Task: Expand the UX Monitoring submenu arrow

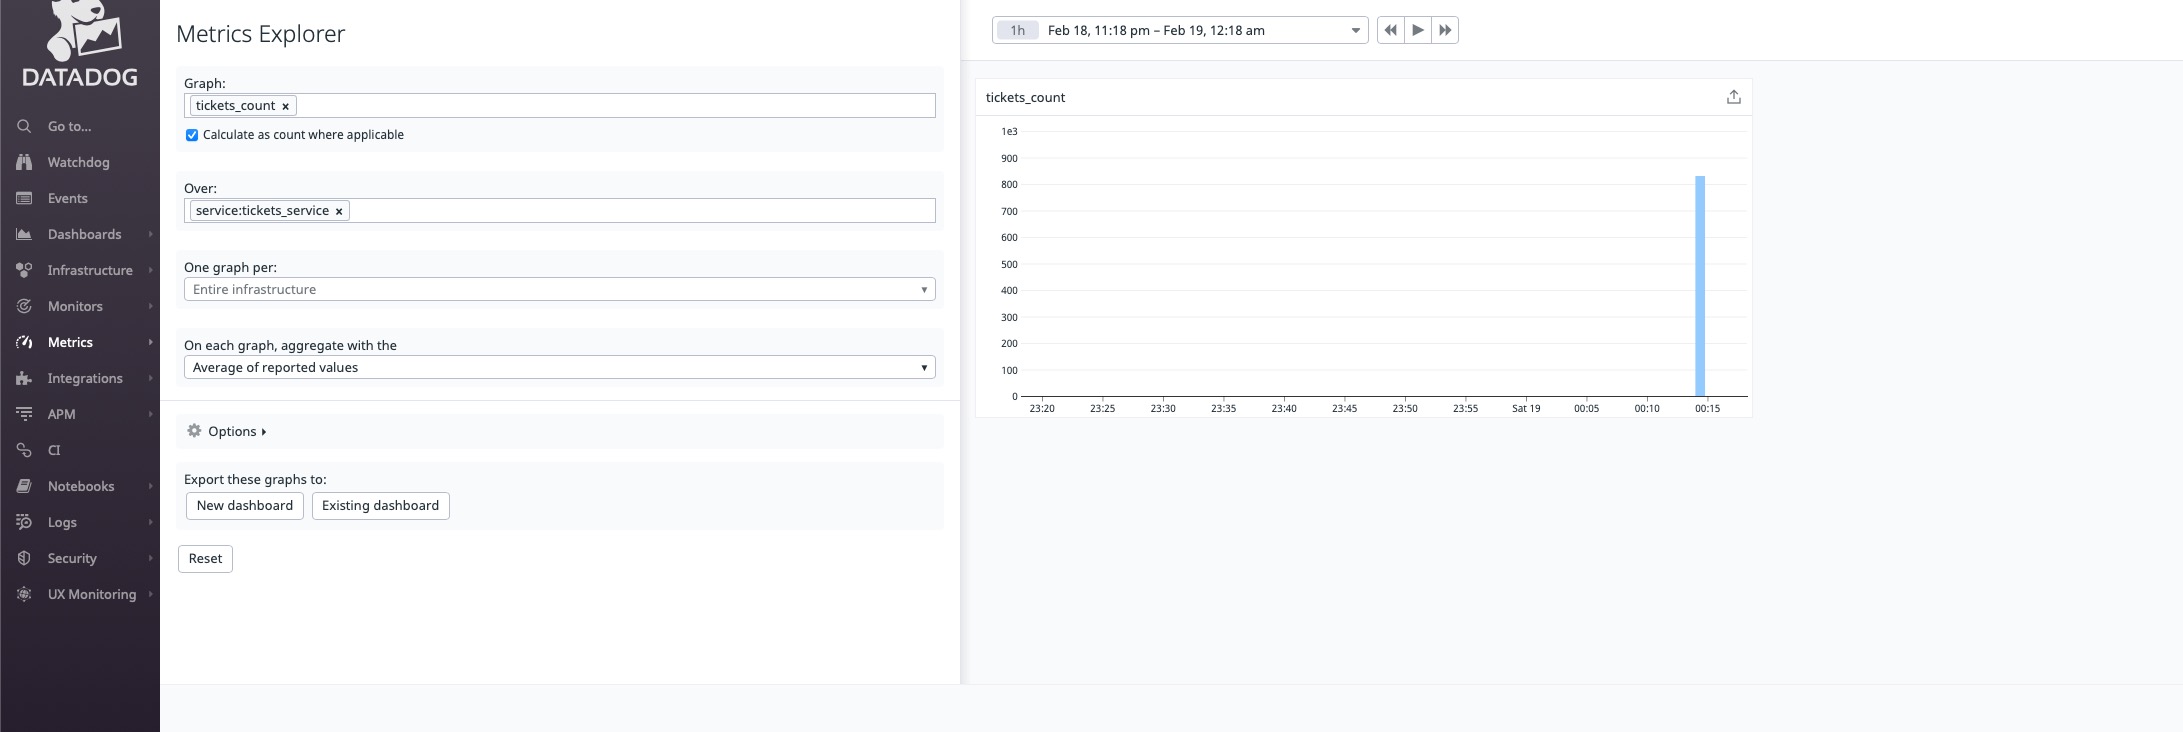Action: pos(151,594)
